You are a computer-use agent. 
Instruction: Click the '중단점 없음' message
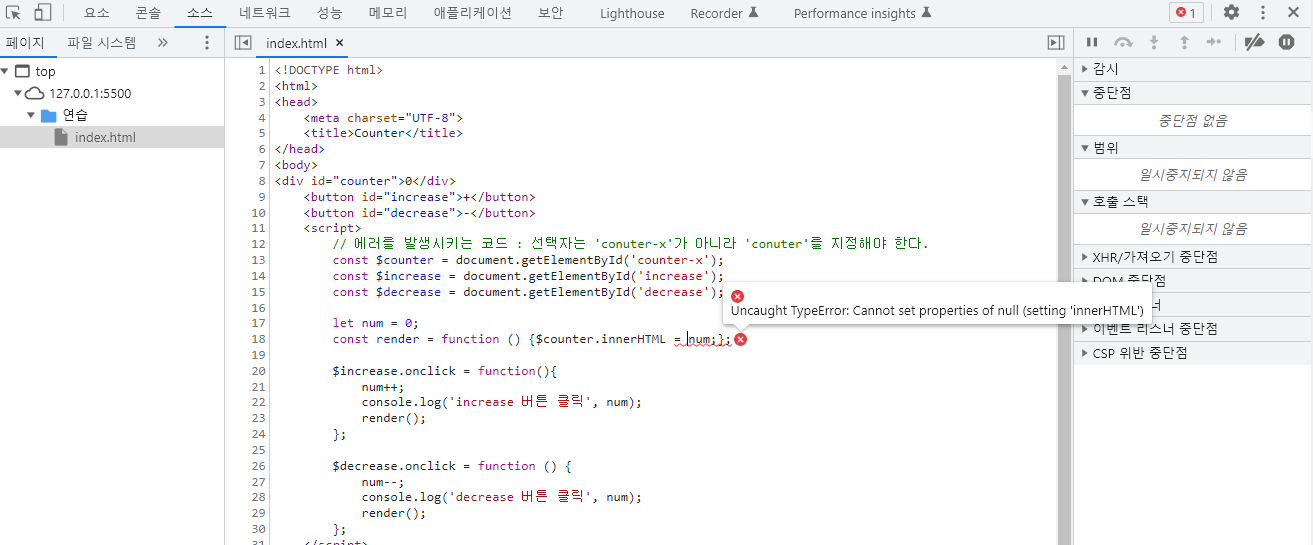pyautogui.click(x=1193, y=121)
